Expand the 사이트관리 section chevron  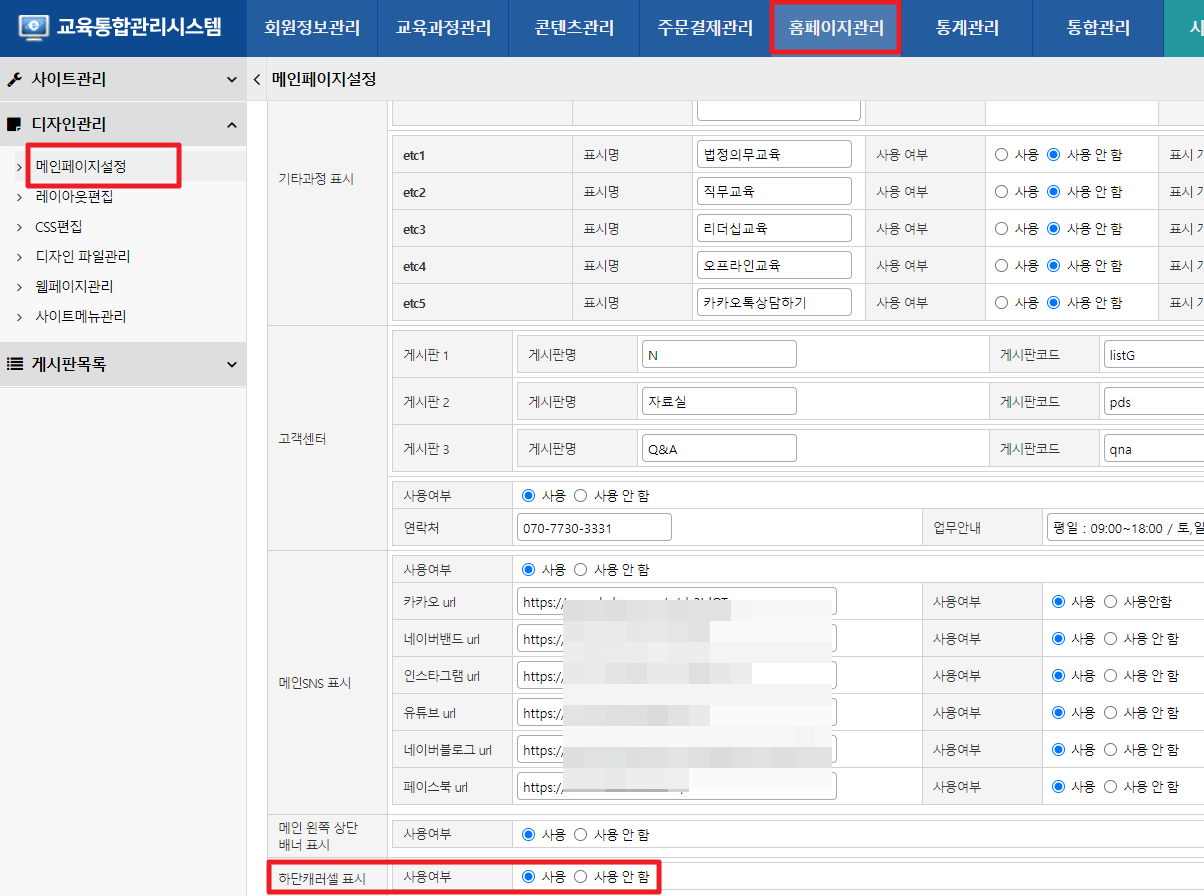pyautogui.click(x=231, y=79)
